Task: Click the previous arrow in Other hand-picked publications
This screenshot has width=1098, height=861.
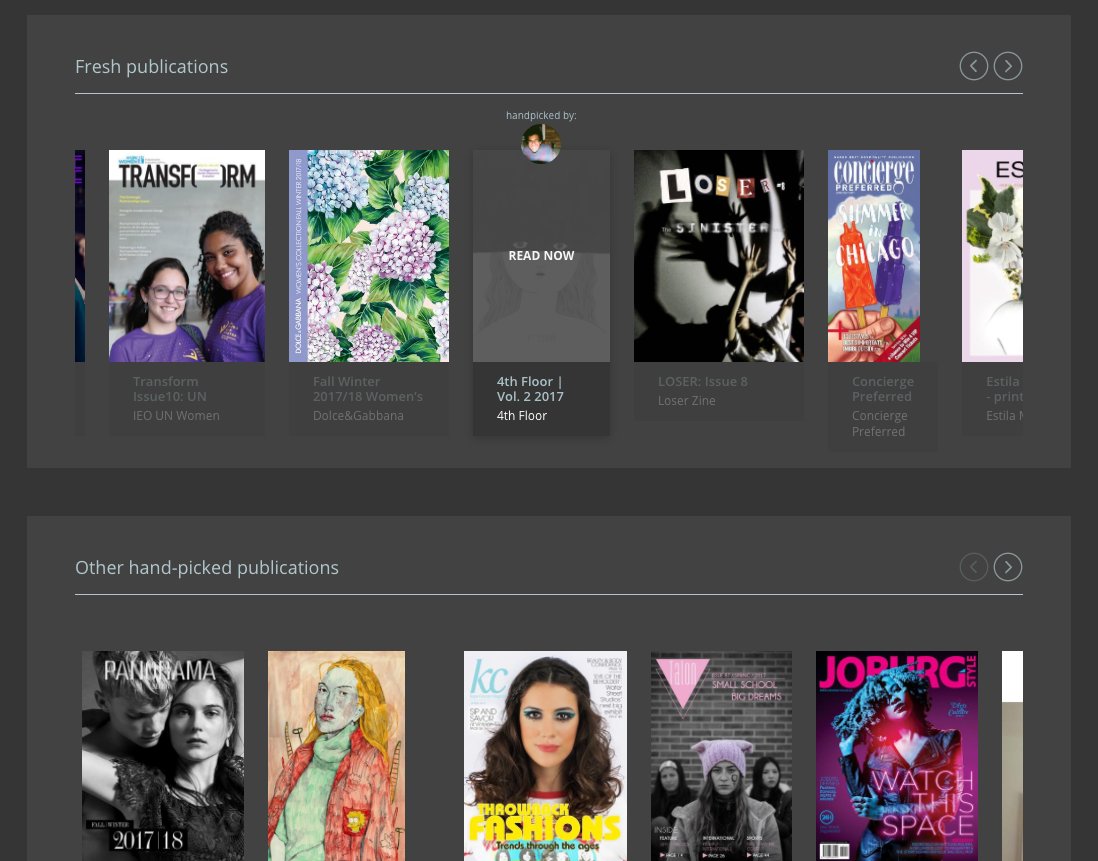Action: click(973, 567)
